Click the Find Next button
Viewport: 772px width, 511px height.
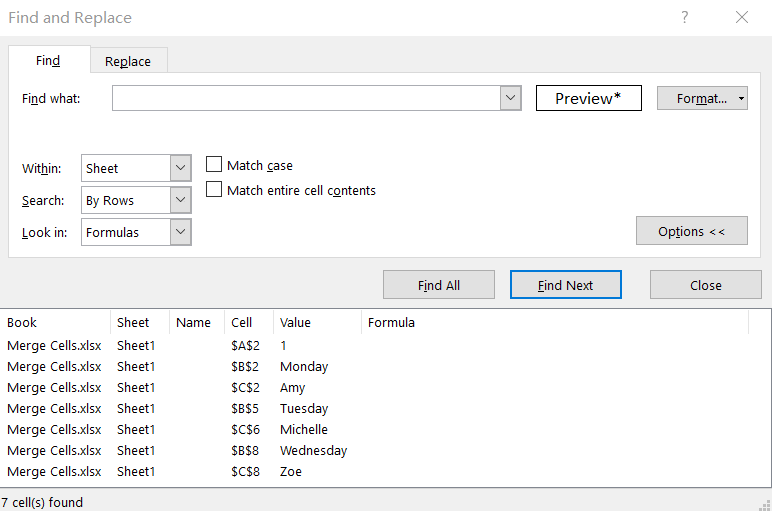click(565, 285)
